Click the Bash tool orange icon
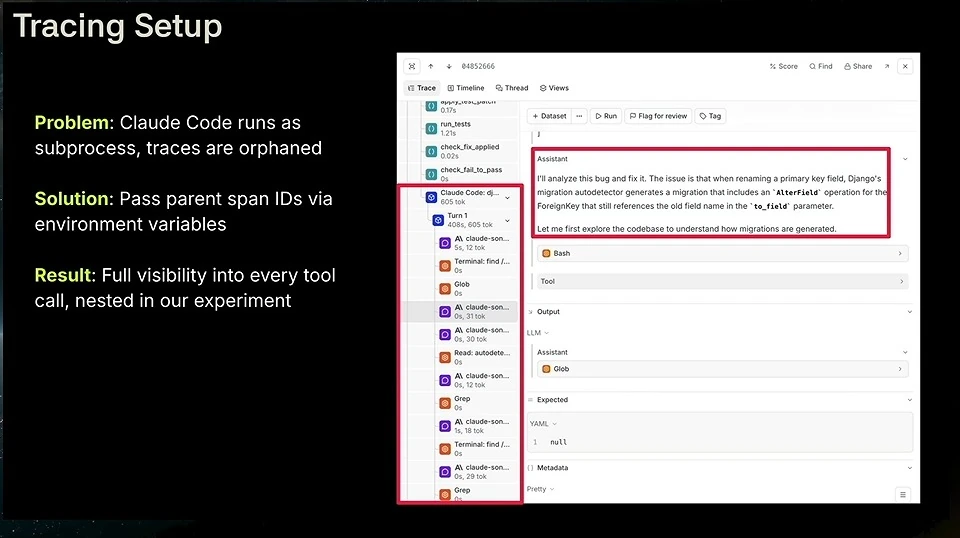 coord(546,253)
